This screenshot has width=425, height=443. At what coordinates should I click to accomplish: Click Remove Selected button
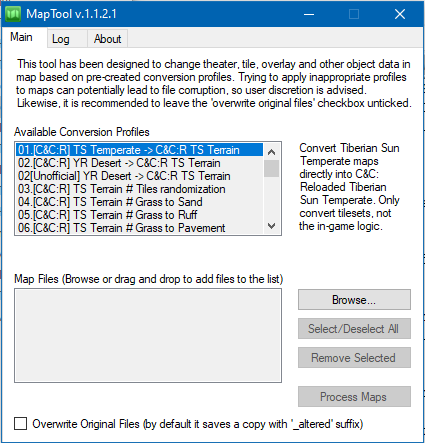click(x=354, y=358)
